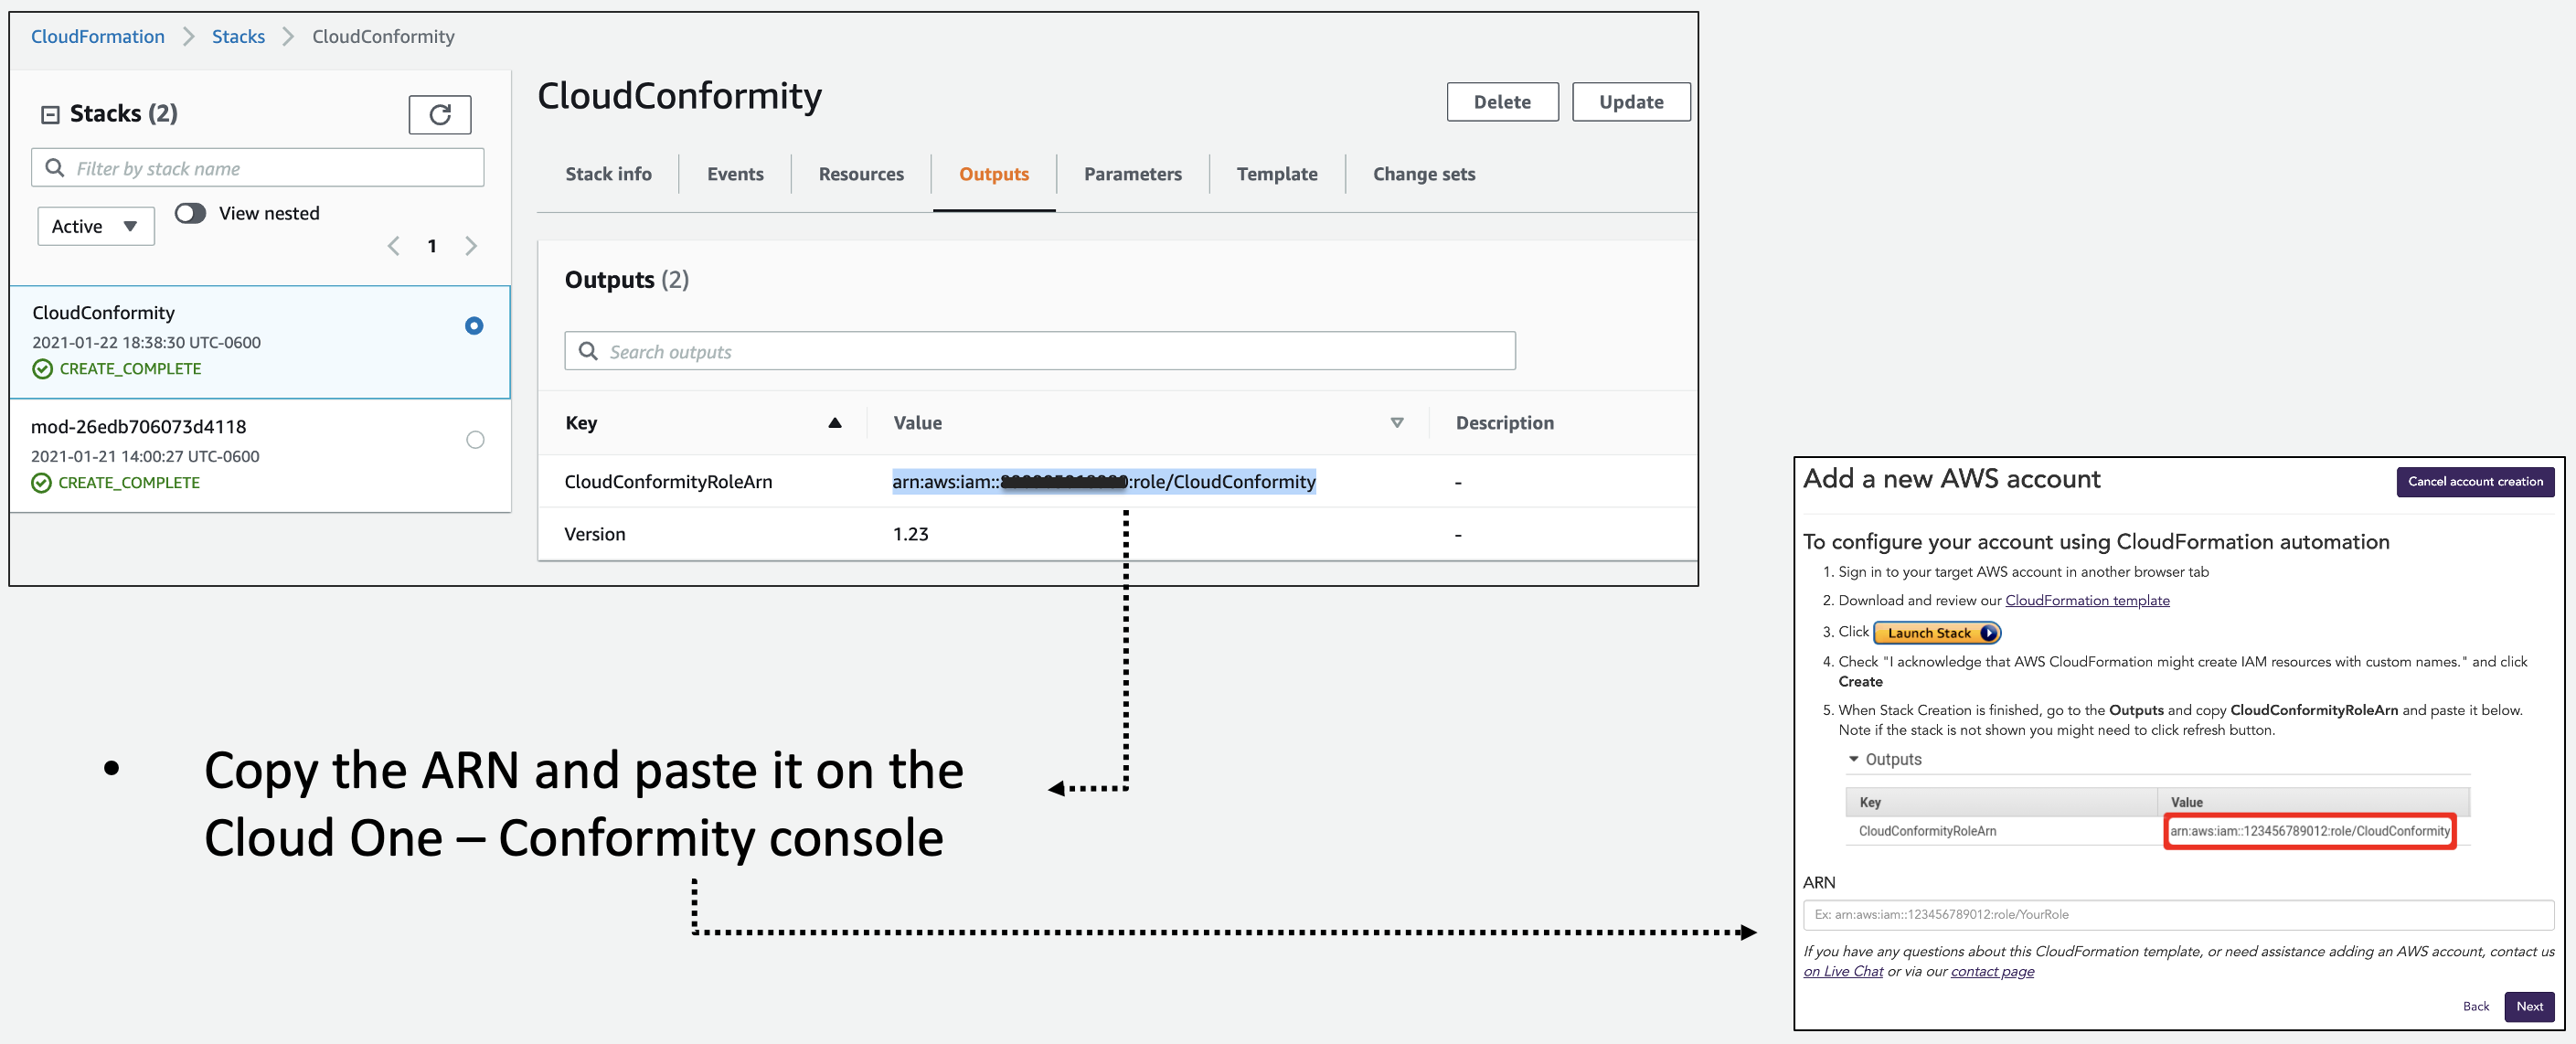Cancel account creation in Conformity dialog
Screen dimensions: 2576x1044
[x=2475, y=482]
